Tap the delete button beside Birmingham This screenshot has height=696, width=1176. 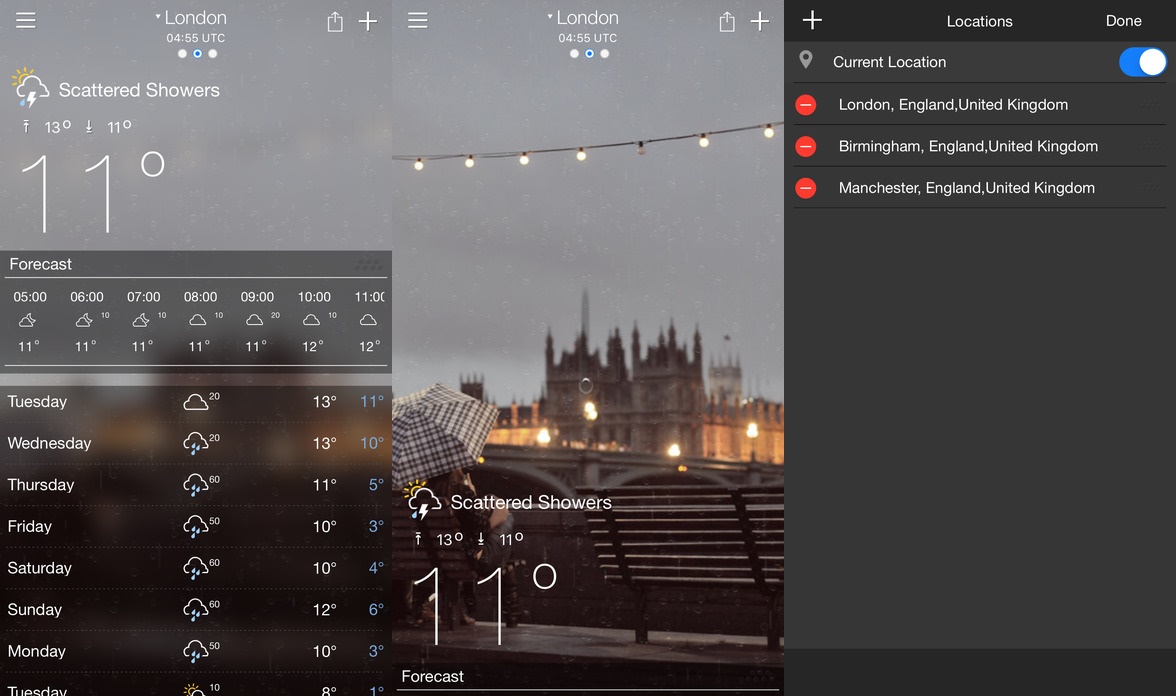pos(806,146)
